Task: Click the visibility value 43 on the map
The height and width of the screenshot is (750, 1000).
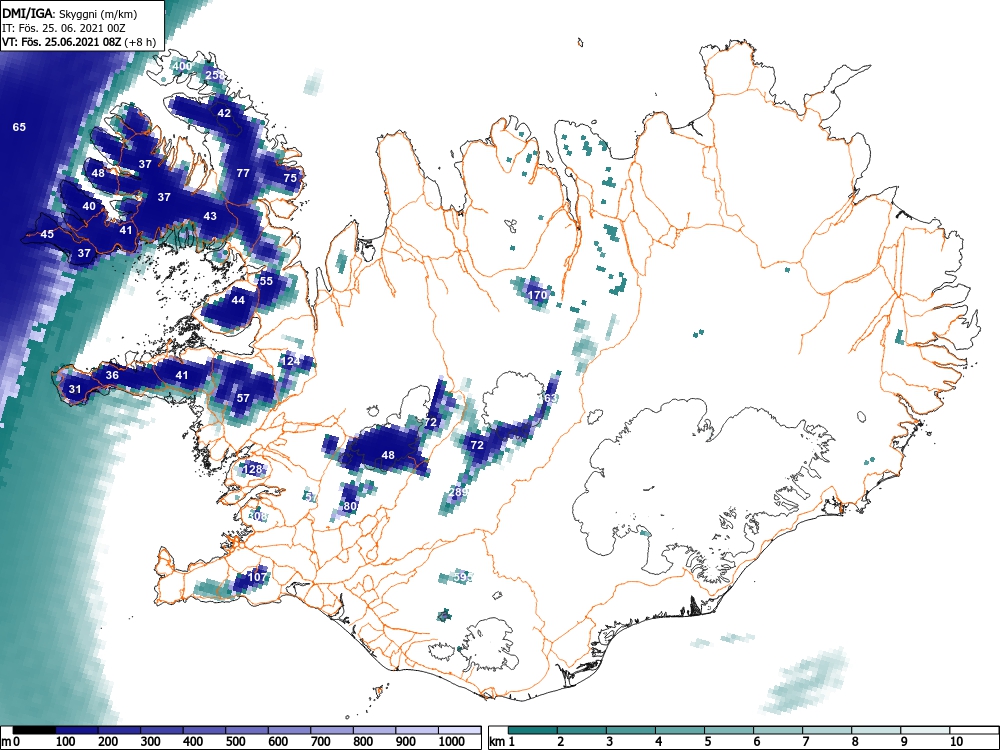Action: click(210, 216)
